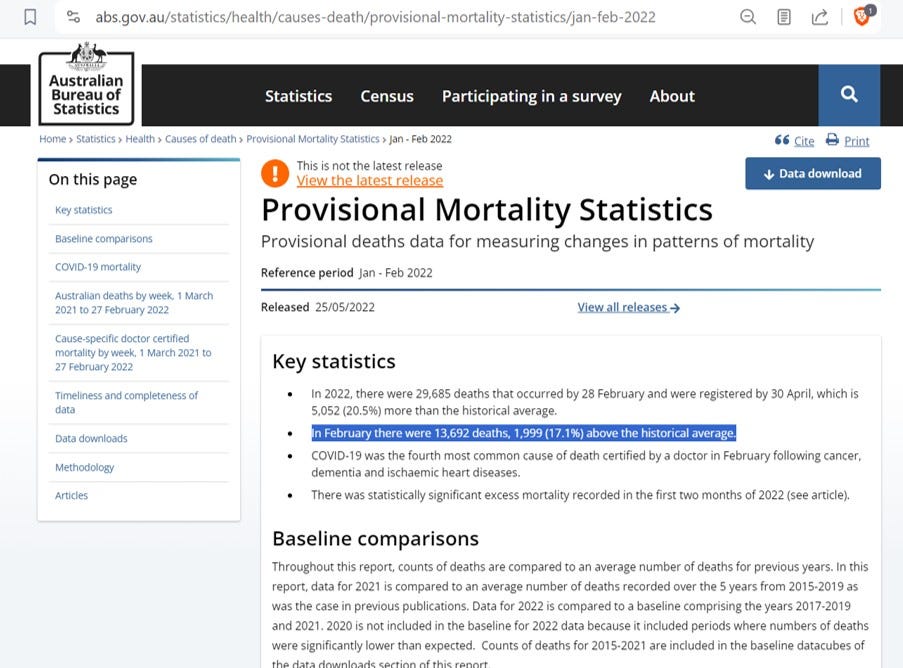Go to Home breadcrumb link
This screenshot has width=903, height=668.
pyautogui.click(x=52, y=139)
